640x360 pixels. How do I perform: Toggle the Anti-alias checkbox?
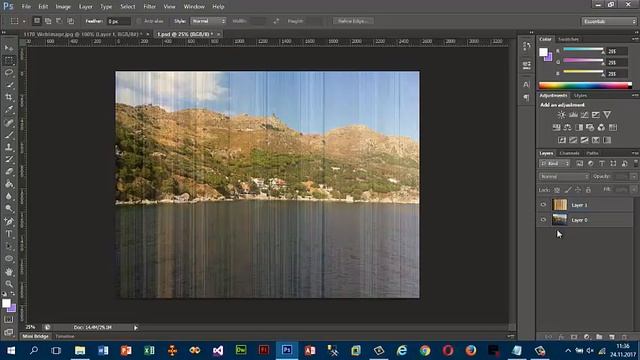click(139, 21)
